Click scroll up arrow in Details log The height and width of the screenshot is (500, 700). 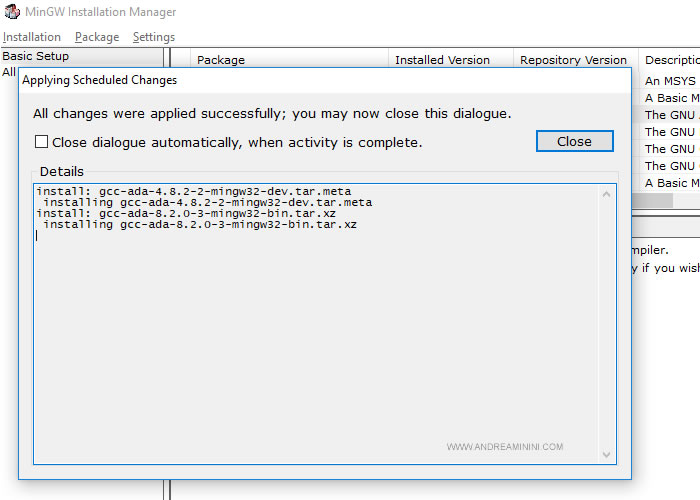point(606,194)
